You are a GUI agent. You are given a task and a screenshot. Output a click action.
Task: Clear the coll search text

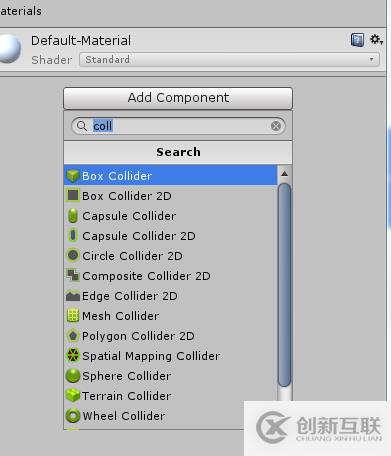click(276, 126)
